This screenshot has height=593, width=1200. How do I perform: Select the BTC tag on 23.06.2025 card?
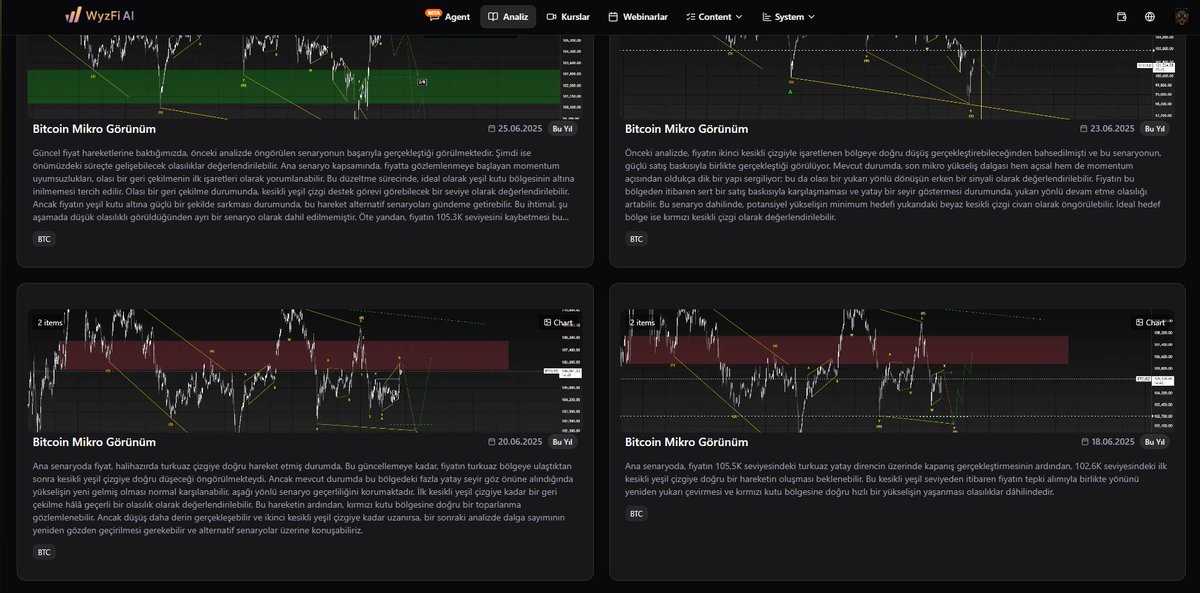(636, 239)
